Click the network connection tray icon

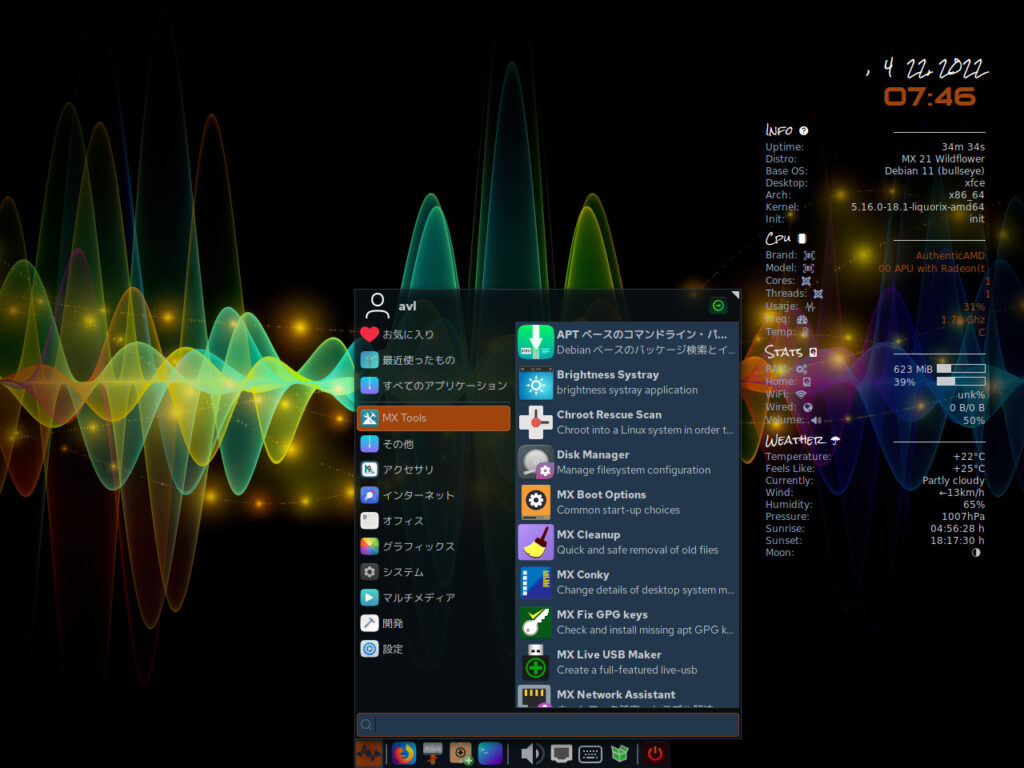pyautogui.click(x=562, y=754)
